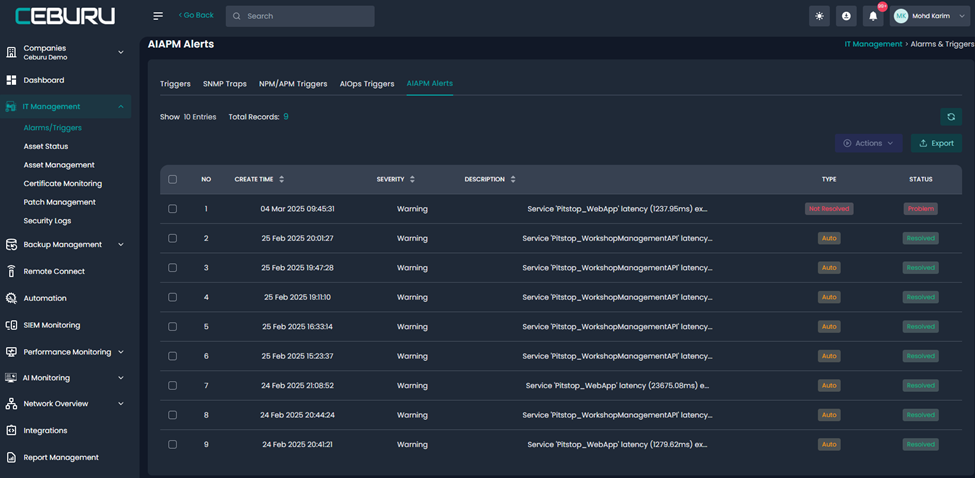Click the Performance Monitoring icon
The image size is (975, 478).
tap(11, 352)
